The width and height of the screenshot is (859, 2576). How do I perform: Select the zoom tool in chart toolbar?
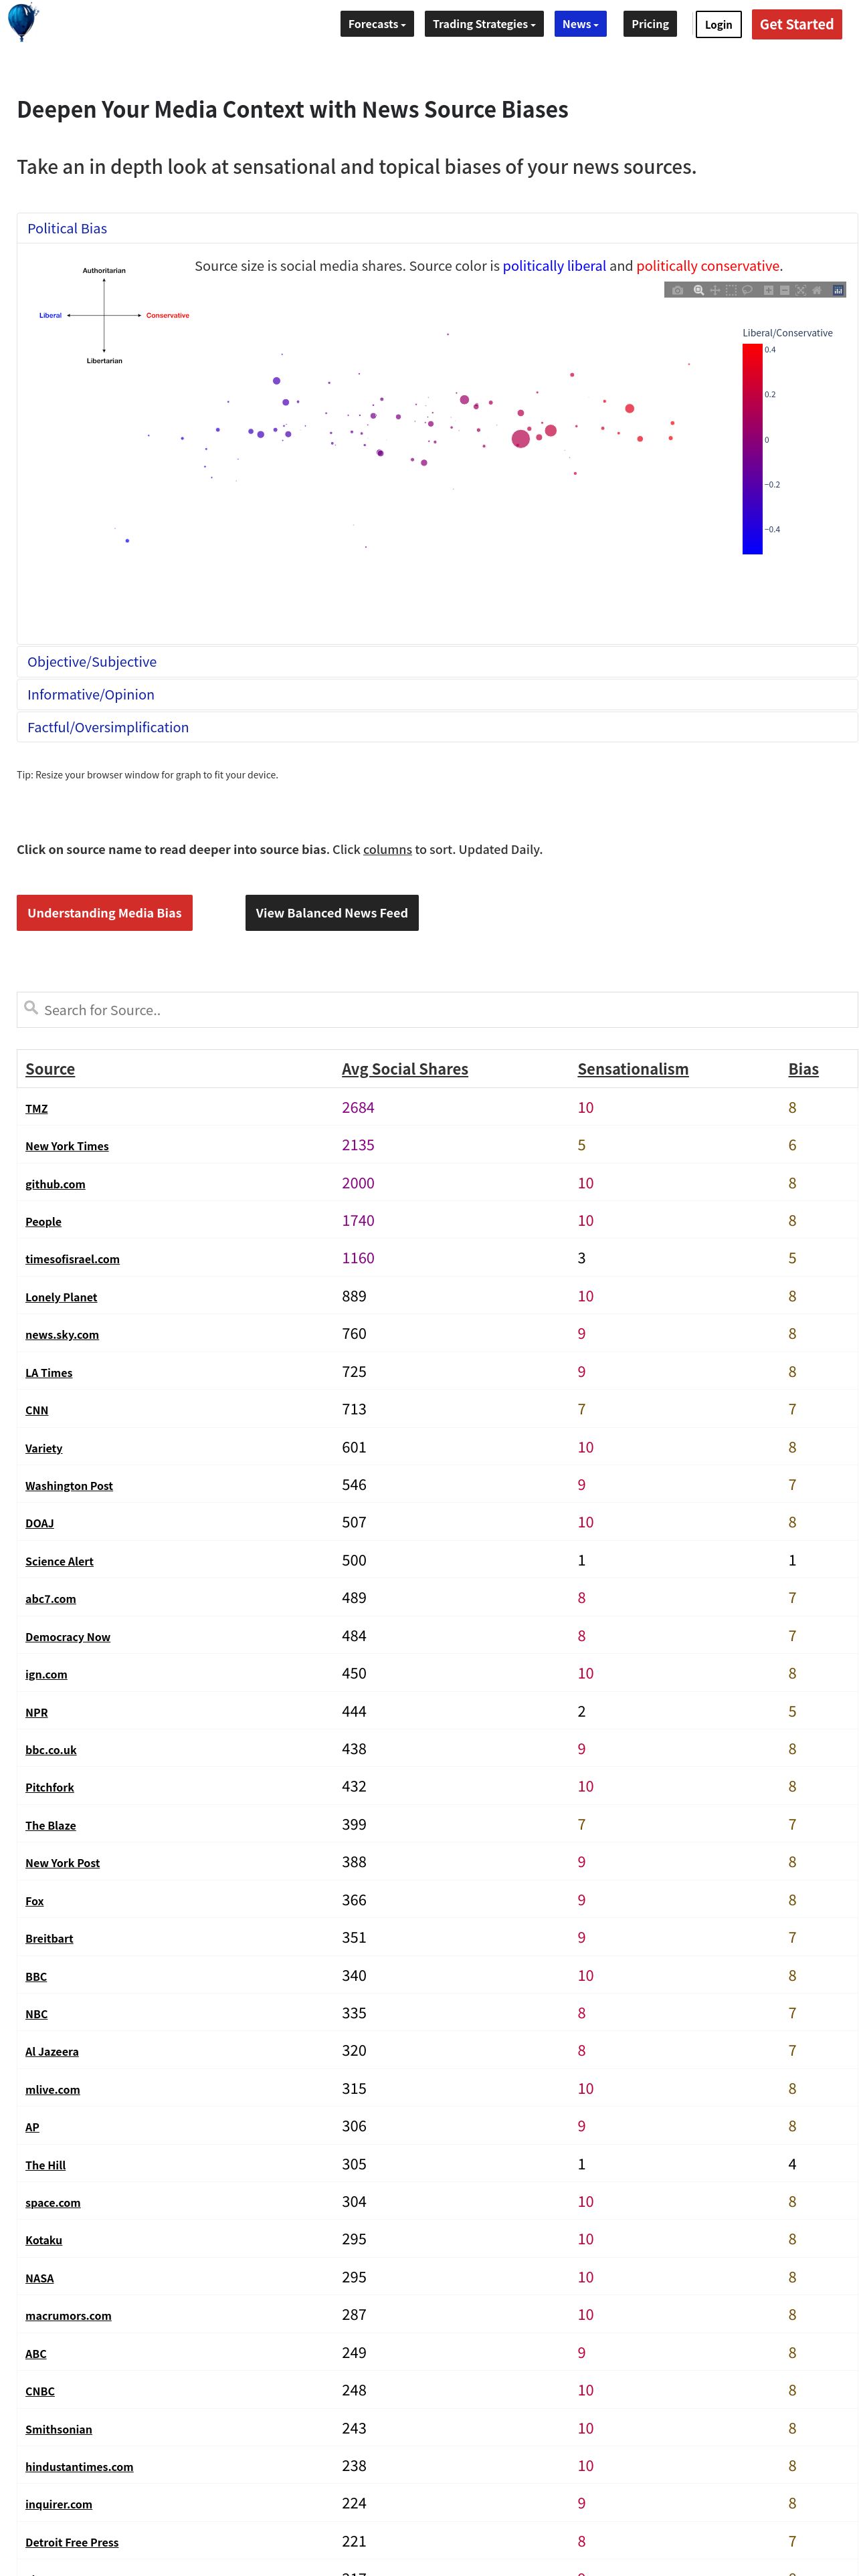(699, 290)
